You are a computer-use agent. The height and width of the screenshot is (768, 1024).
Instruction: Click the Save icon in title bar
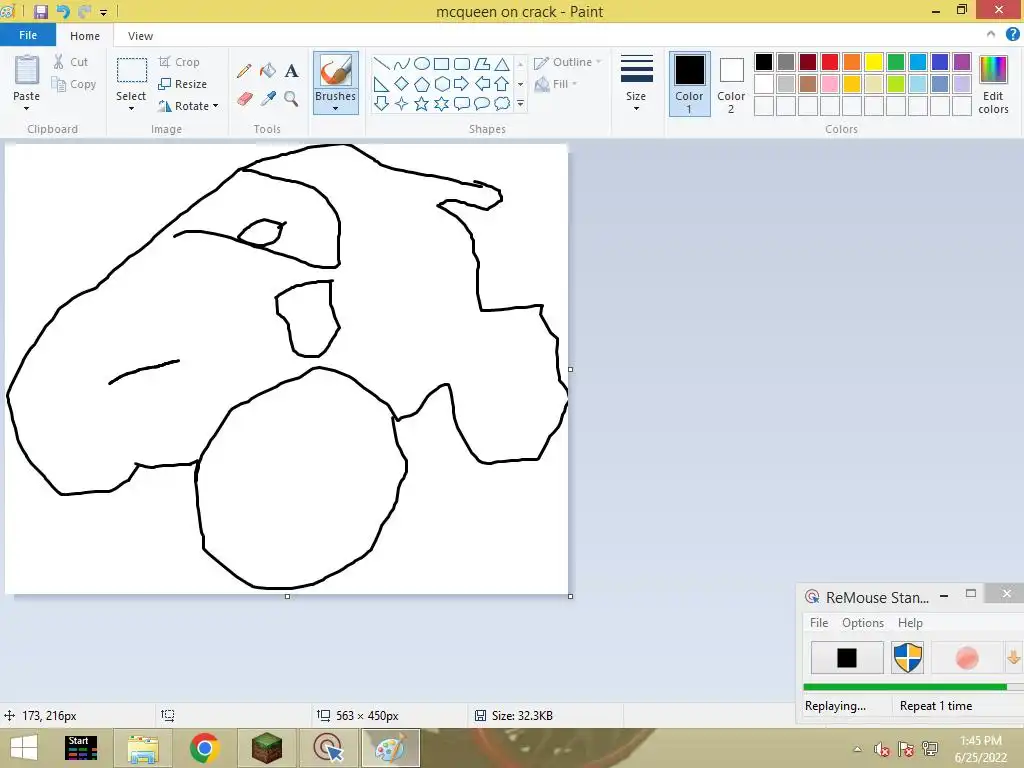(x=40, y=11)
